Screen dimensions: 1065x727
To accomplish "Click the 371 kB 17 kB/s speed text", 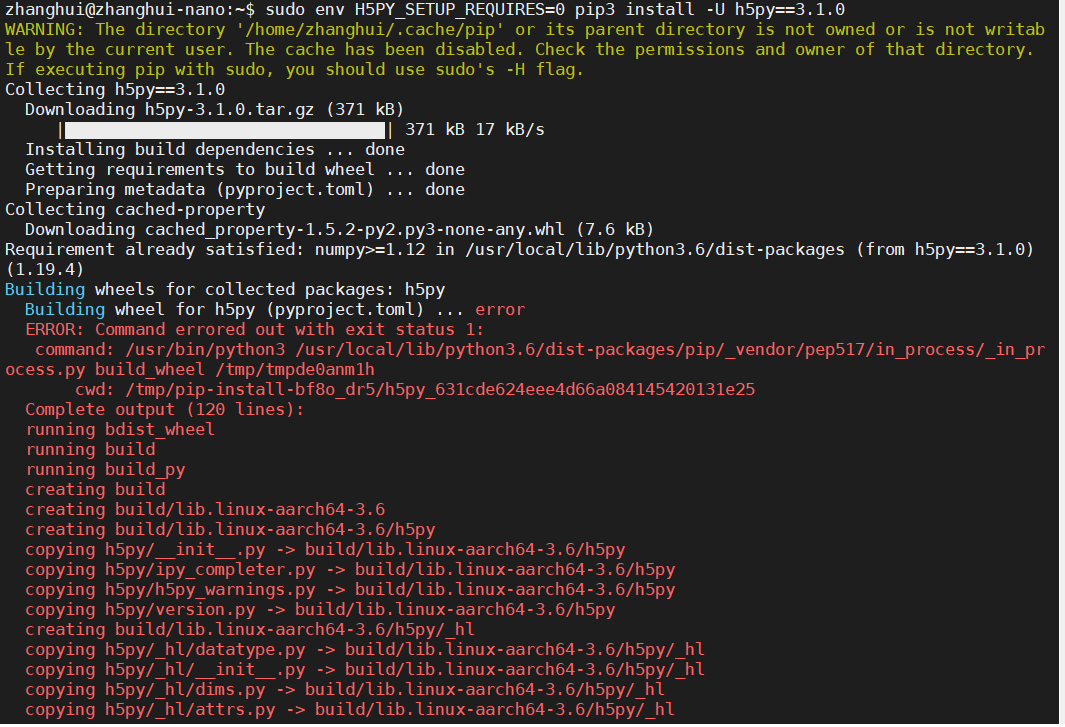I will pyautogui.click(x=475, y=130).
